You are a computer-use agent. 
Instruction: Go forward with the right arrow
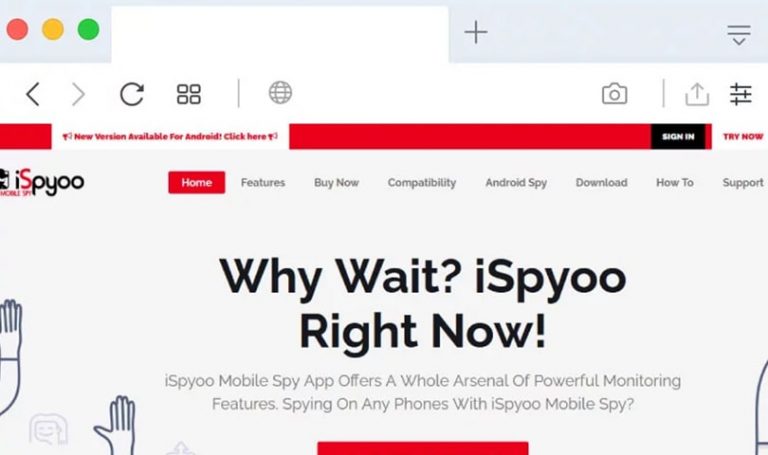(x=78, y=94)
